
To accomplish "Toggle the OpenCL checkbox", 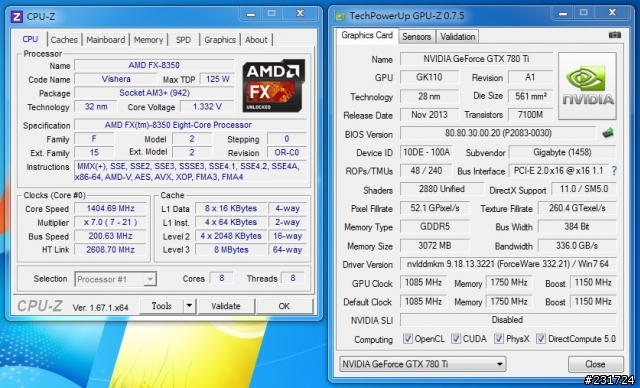I will point(407,339).
